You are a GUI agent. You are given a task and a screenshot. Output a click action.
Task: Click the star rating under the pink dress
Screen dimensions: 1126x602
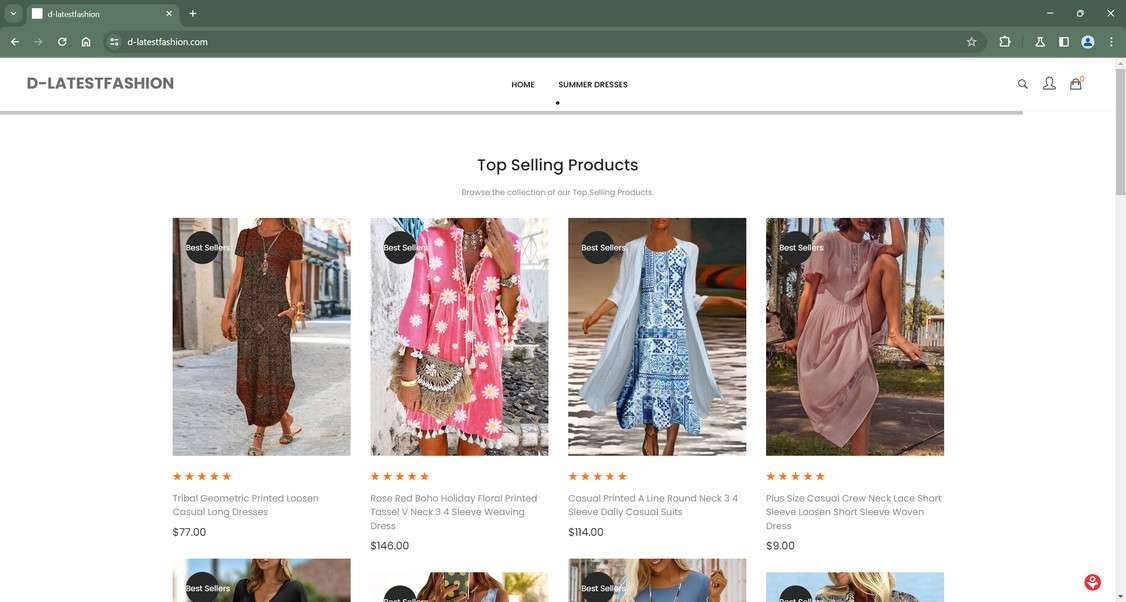pyautogui.click(x=398, y=477)
